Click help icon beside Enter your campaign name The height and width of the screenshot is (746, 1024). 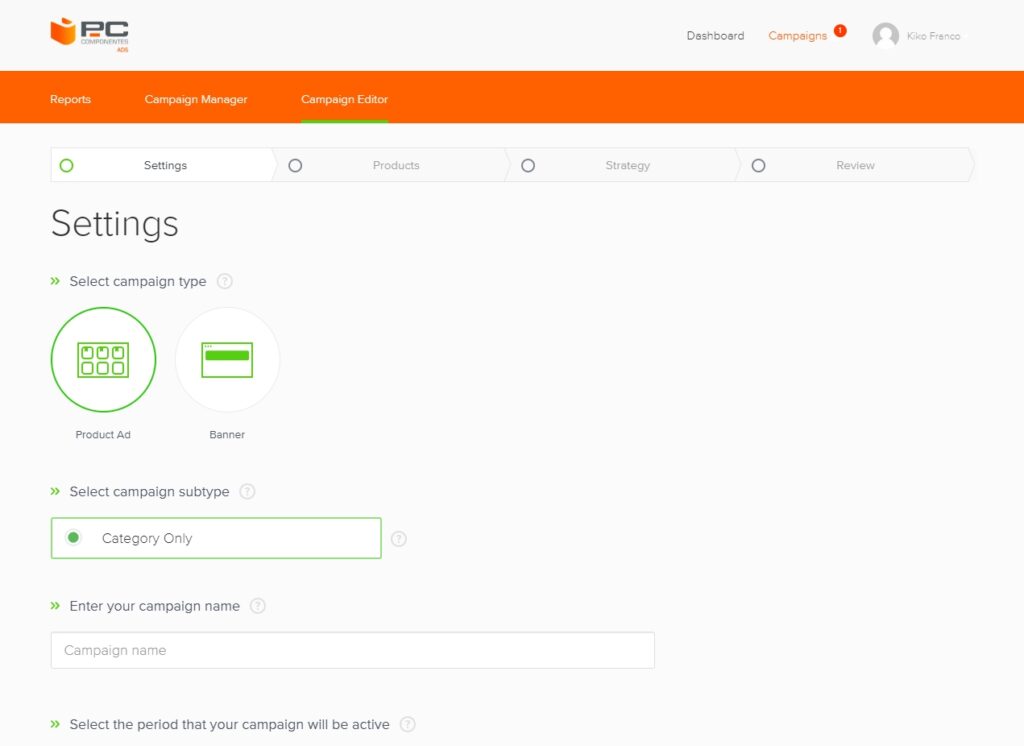click(x=258, y=606)
